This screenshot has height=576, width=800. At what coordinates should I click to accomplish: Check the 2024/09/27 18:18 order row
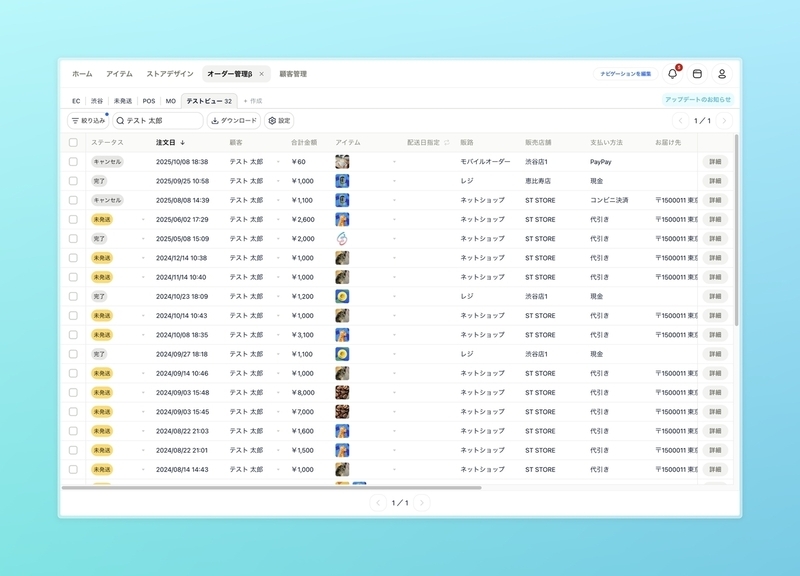point(73,354)
